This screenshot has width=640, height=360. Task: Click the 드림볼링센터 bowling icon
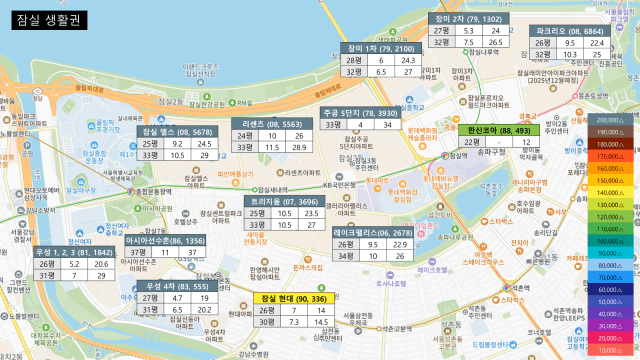(513, 344)
